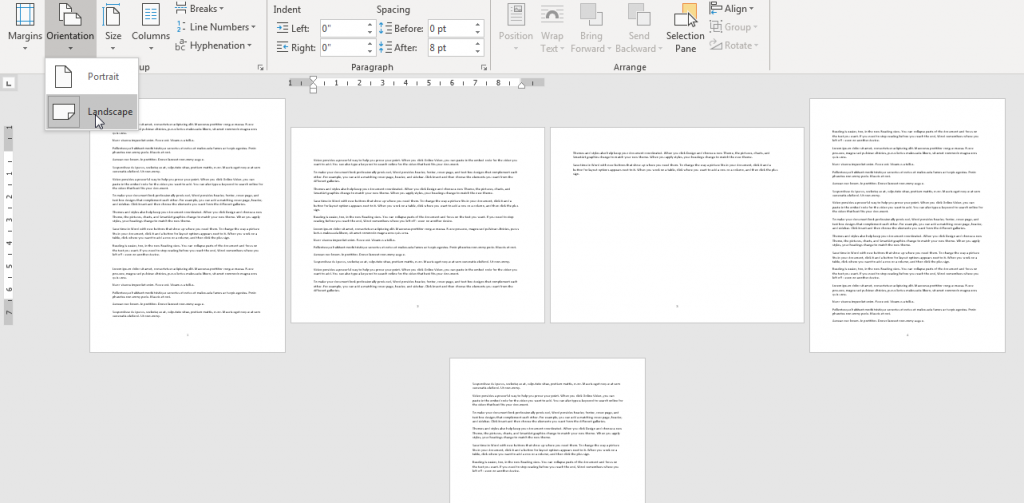Open the Align dropdown

pos(734,8)
